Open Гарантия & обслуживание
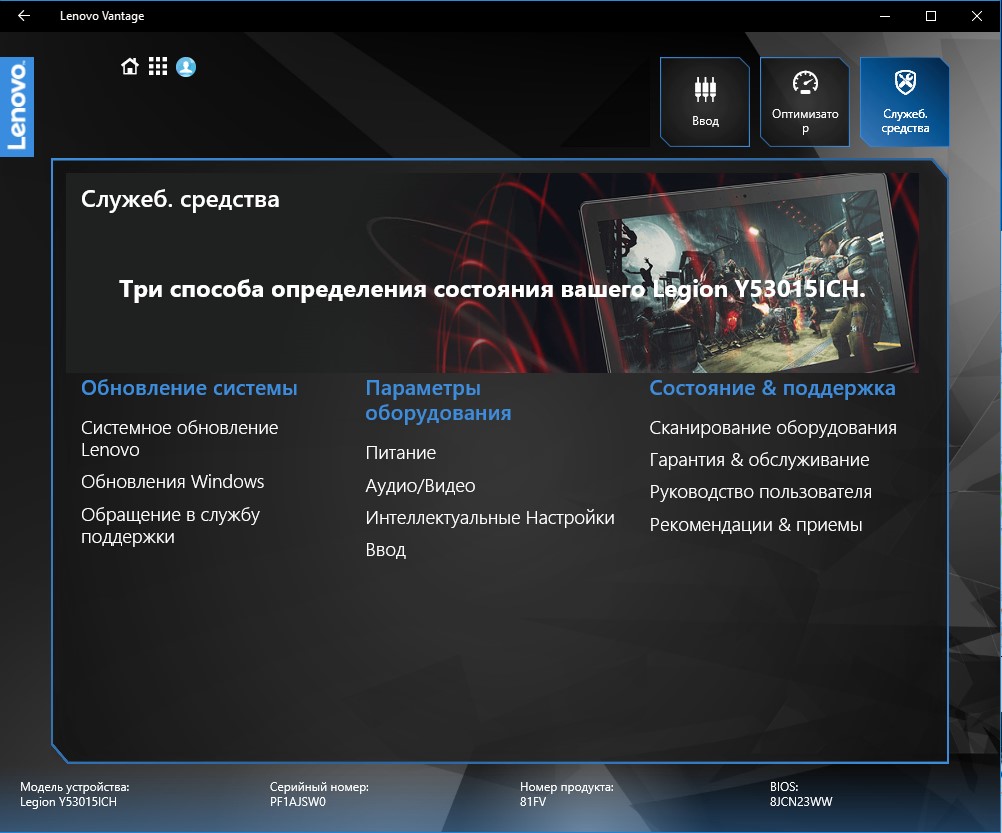Image resolution: width=1002 pixels, height=833 pixels. 759,459
